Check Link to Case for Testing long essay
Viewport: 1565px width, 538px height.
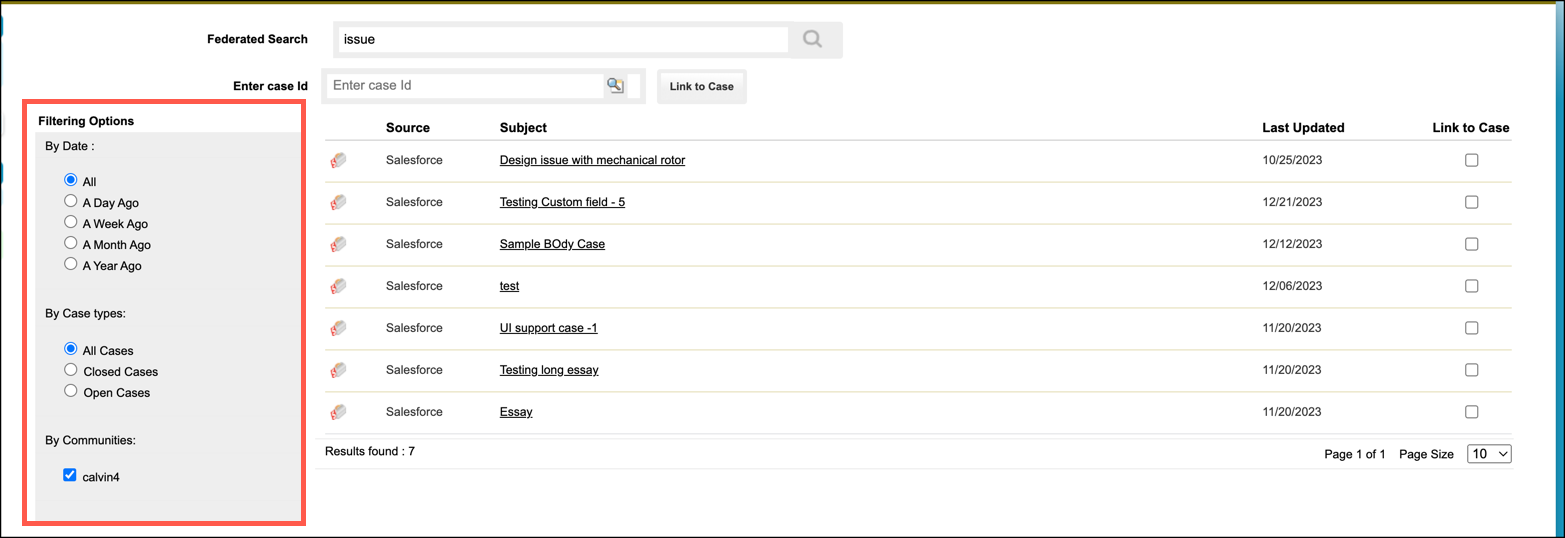(1471, 370)
